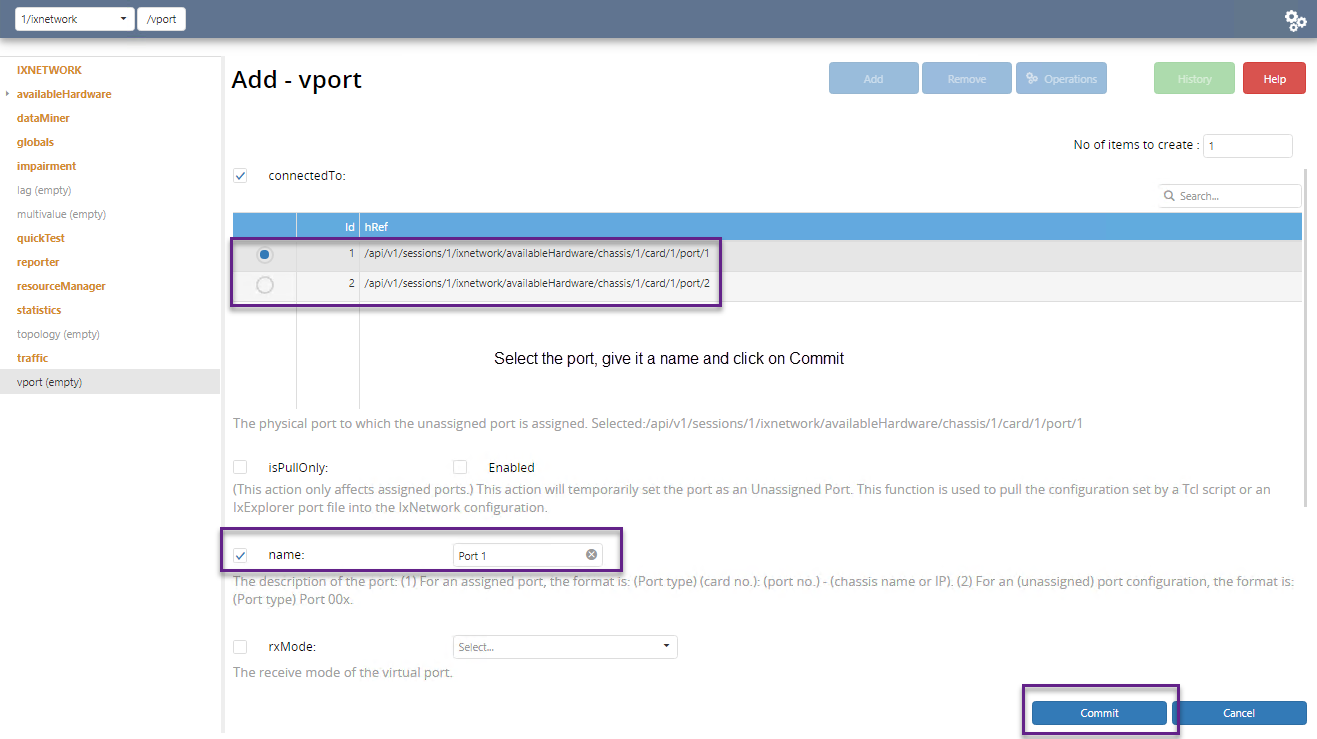
Task: Click the /vport breadcrumb
Action: pyautogui.click(x=161, y=19)
